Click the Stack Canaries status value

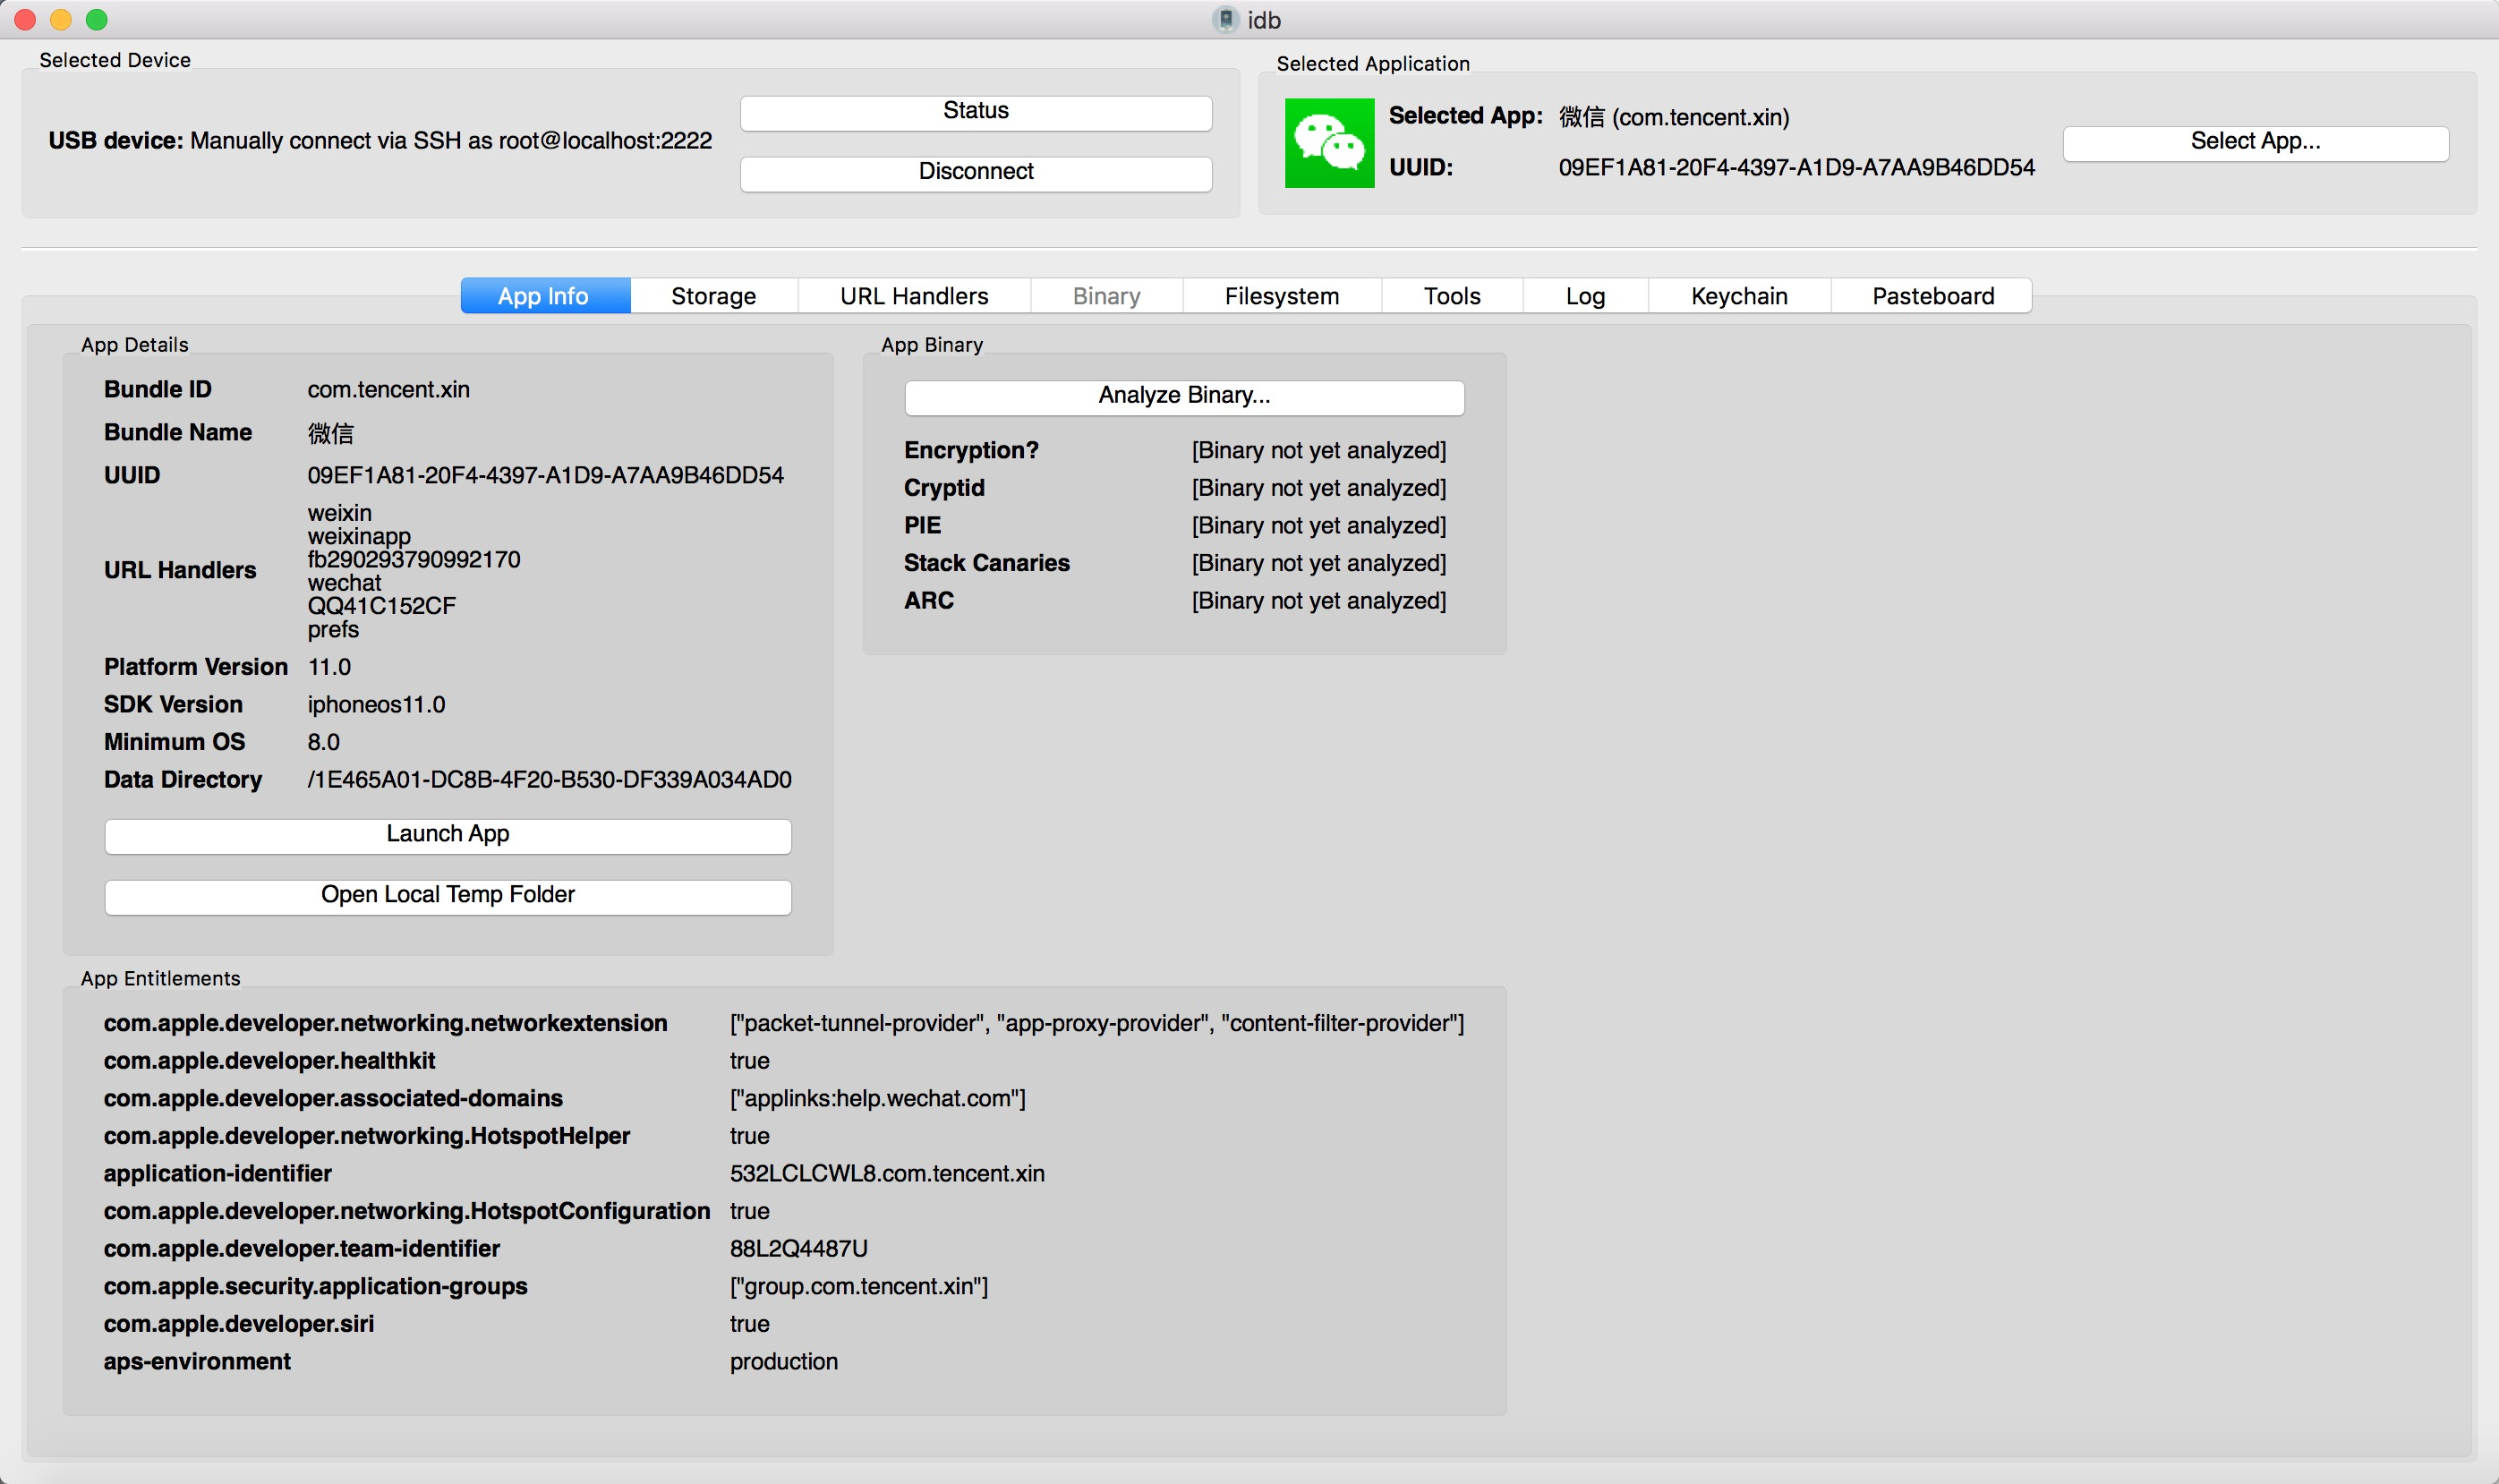[x=1318, y=563]
